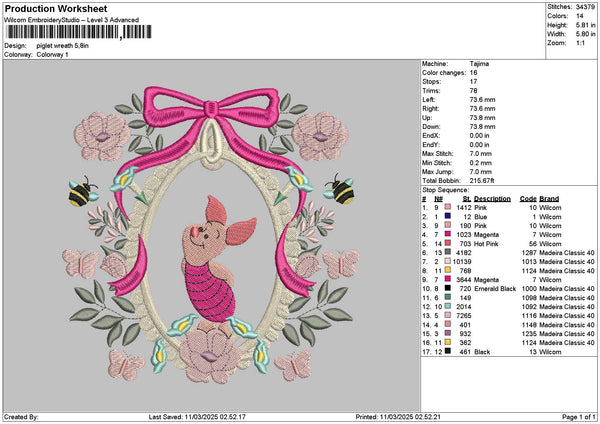
Task: Click 'Wilcom EmbroideryStudio – Level 3 Advanced' text
Action: pos(72,20)
